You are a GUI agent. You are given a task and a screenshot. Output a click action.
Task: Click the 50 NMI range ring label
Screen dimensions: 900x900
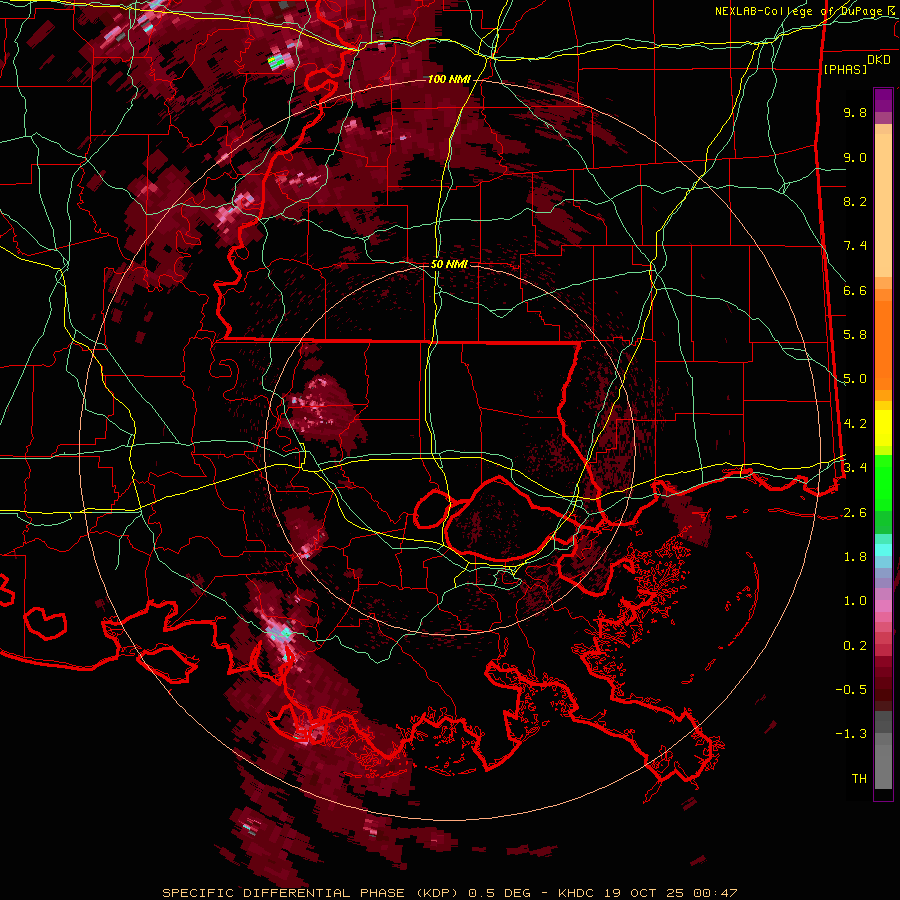[449, 264]
